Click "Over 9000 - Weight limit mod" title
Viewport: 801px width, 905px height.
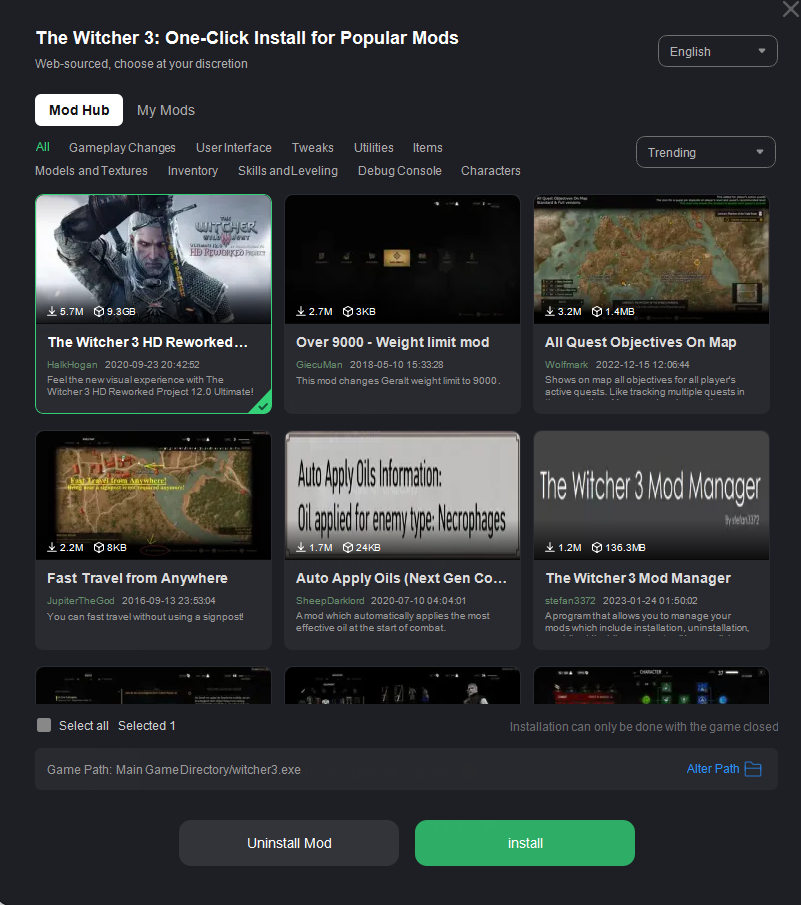pos(392,342)
